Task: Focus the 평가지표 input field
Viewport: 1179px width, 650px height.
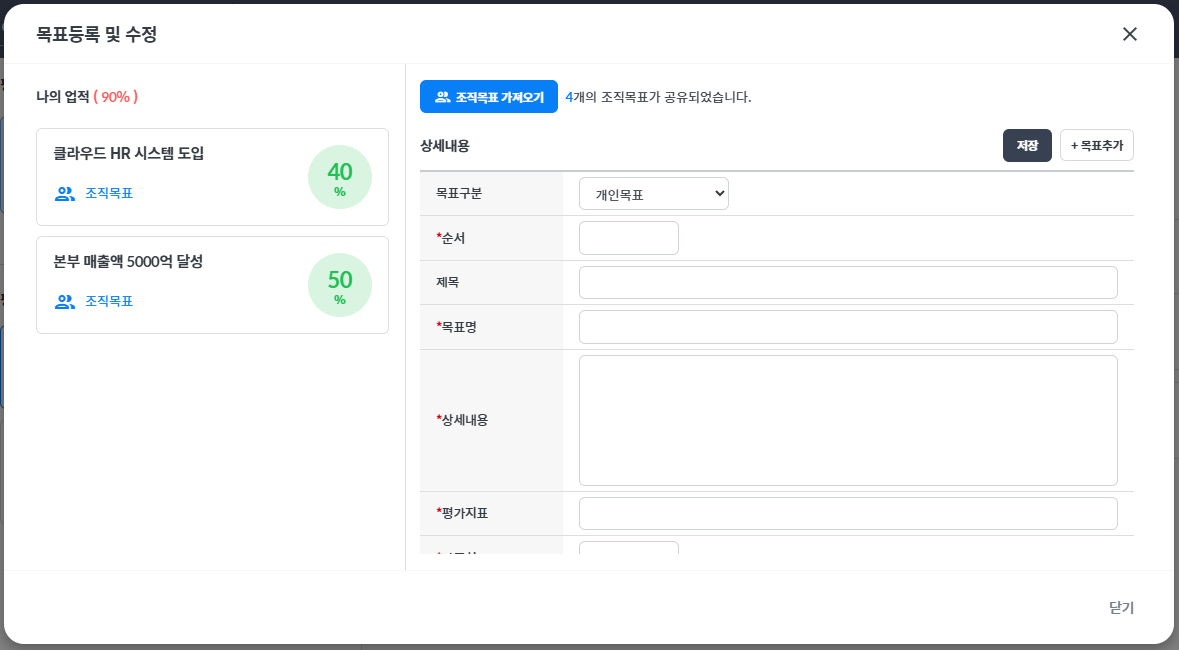Action: 848,513
